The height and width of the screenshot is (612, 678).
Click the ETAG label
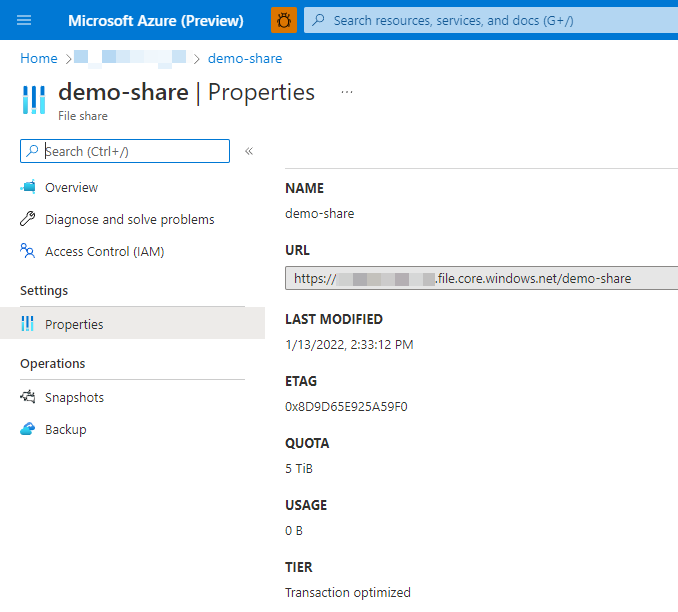coord(301,381)
